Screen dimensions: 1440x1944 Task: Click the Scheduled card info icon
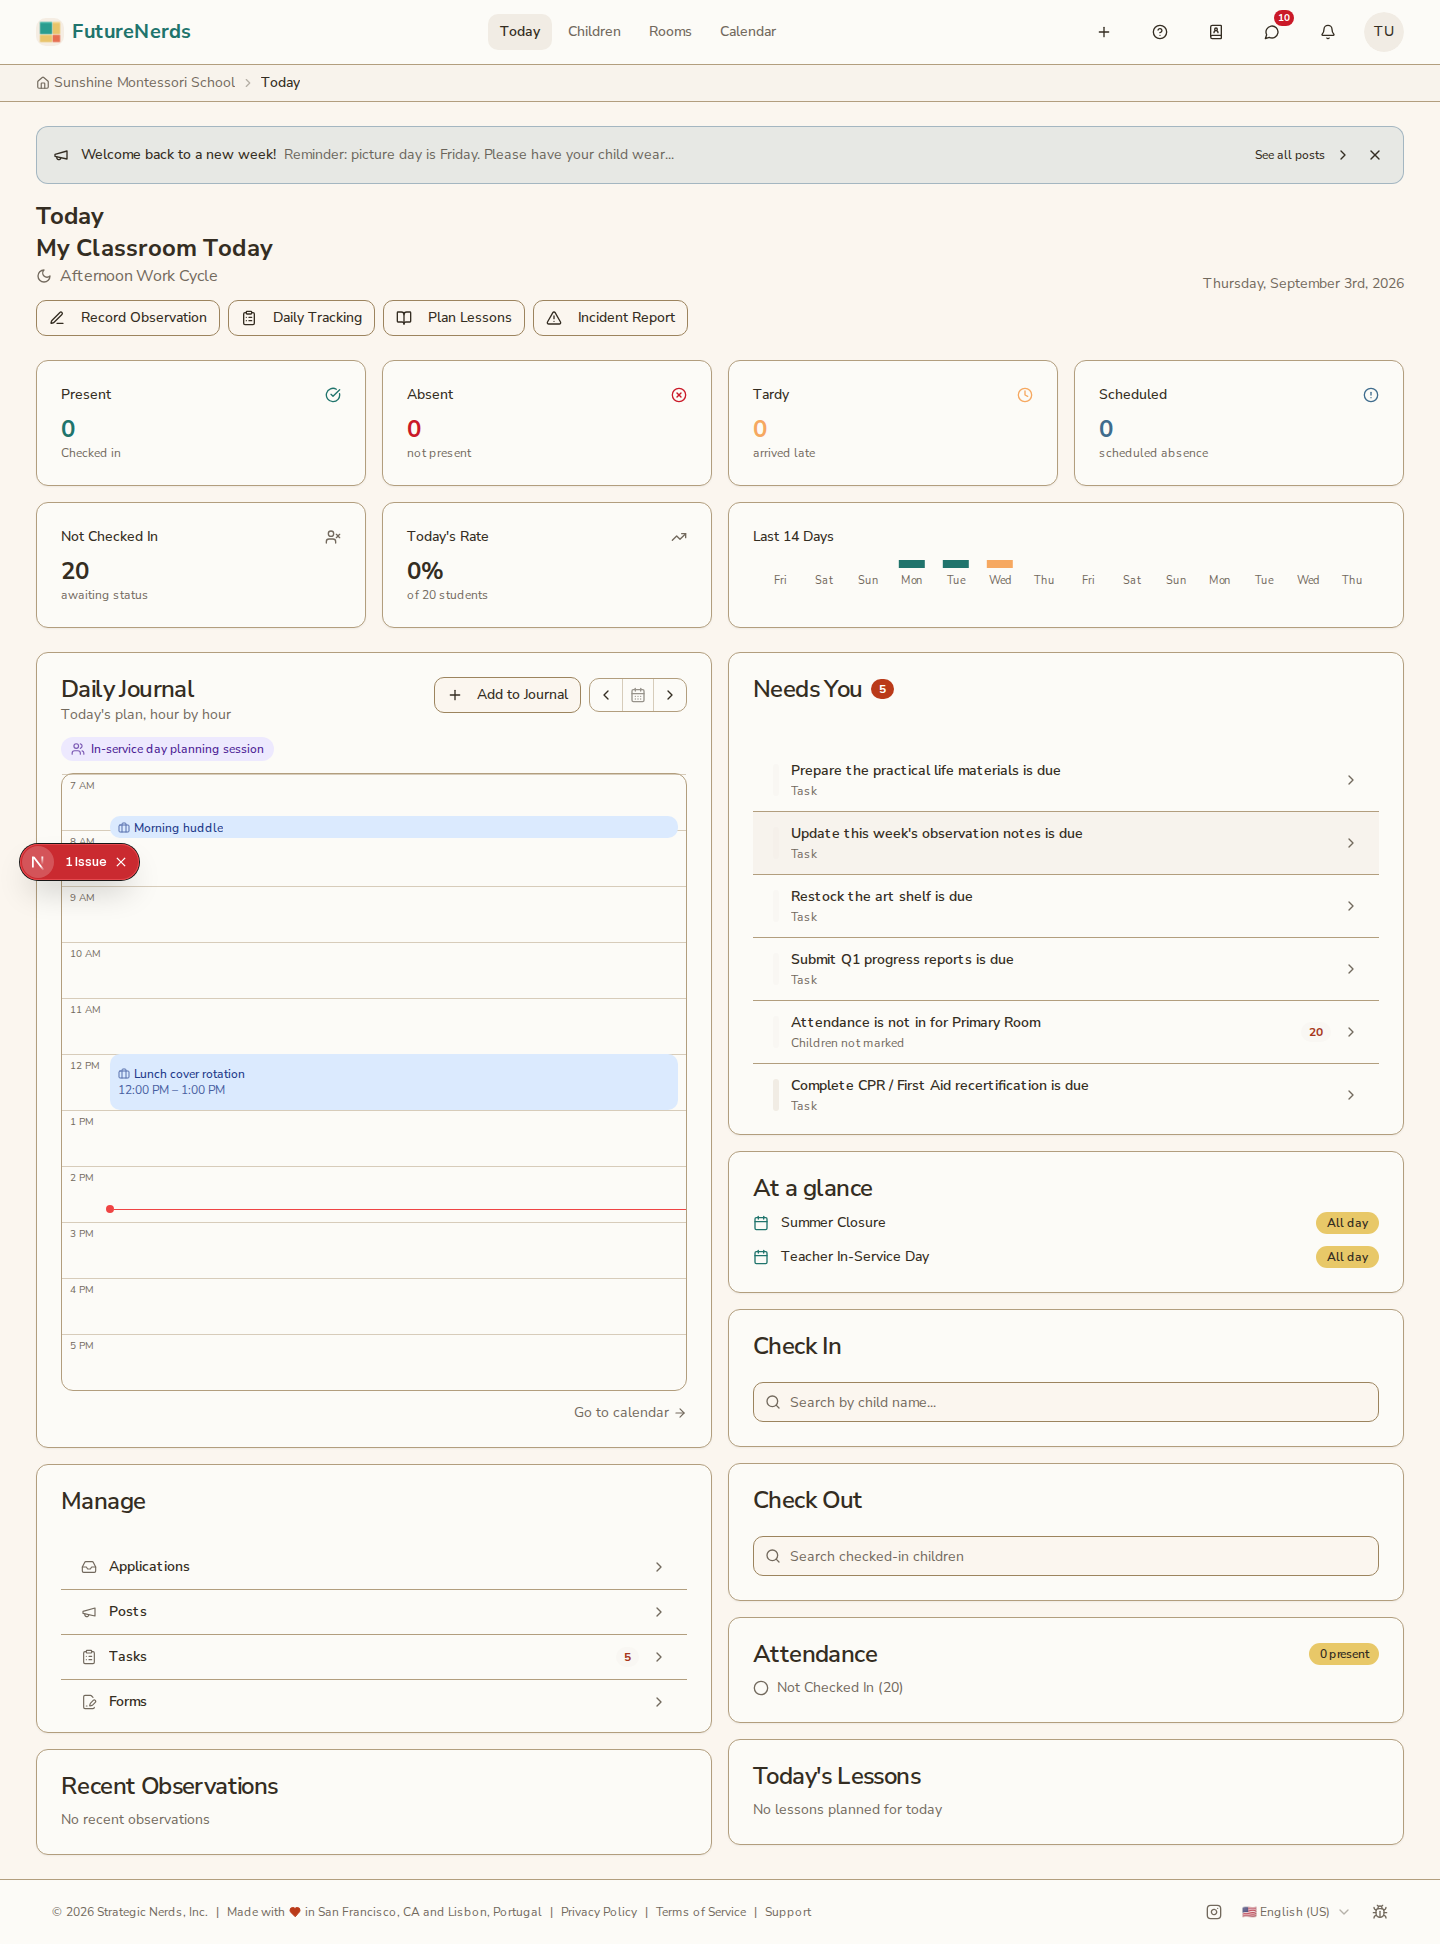click(x=1371, y=395)
